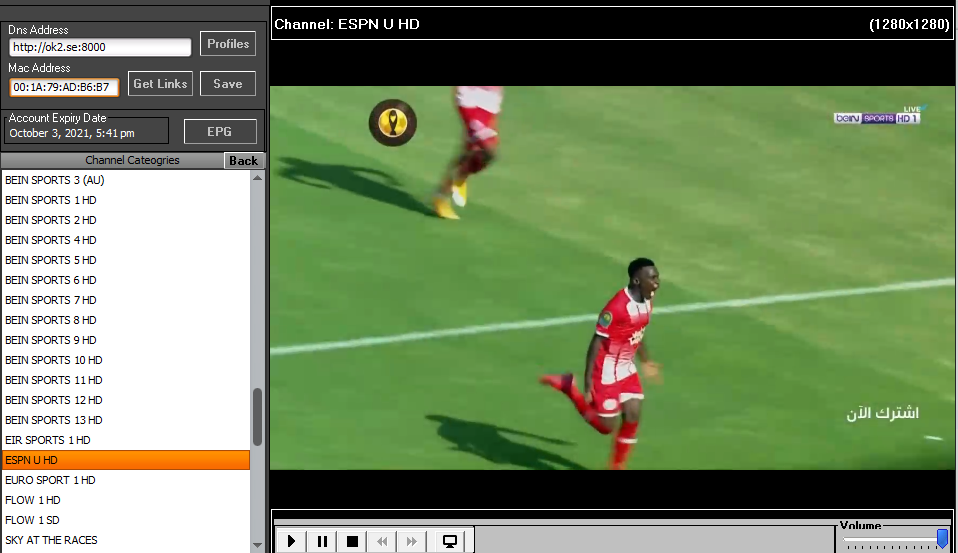Select highlighted channel ESPN U HD

[126, 460]
